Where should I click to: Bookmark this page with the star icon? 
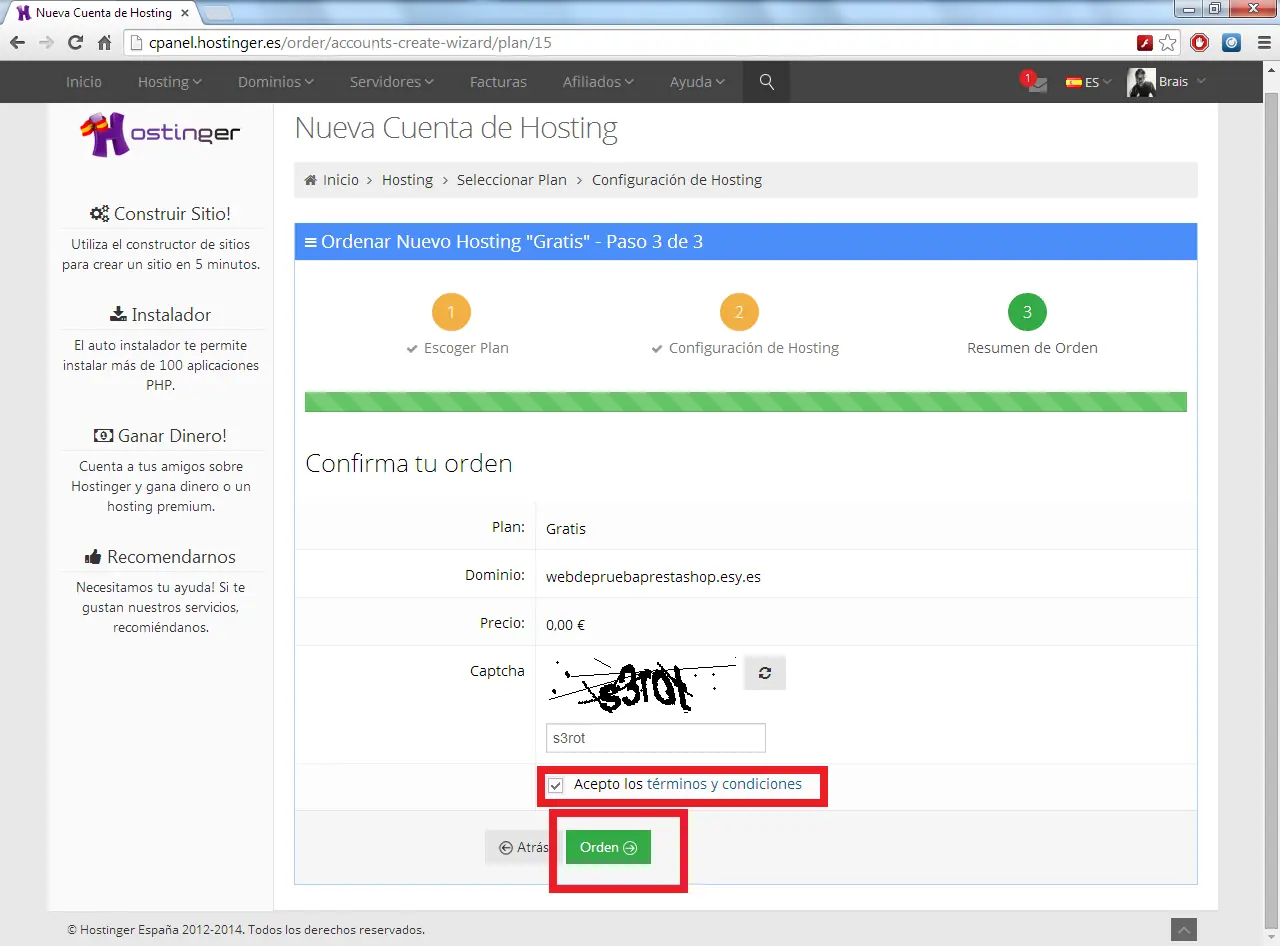point(1167,43)
